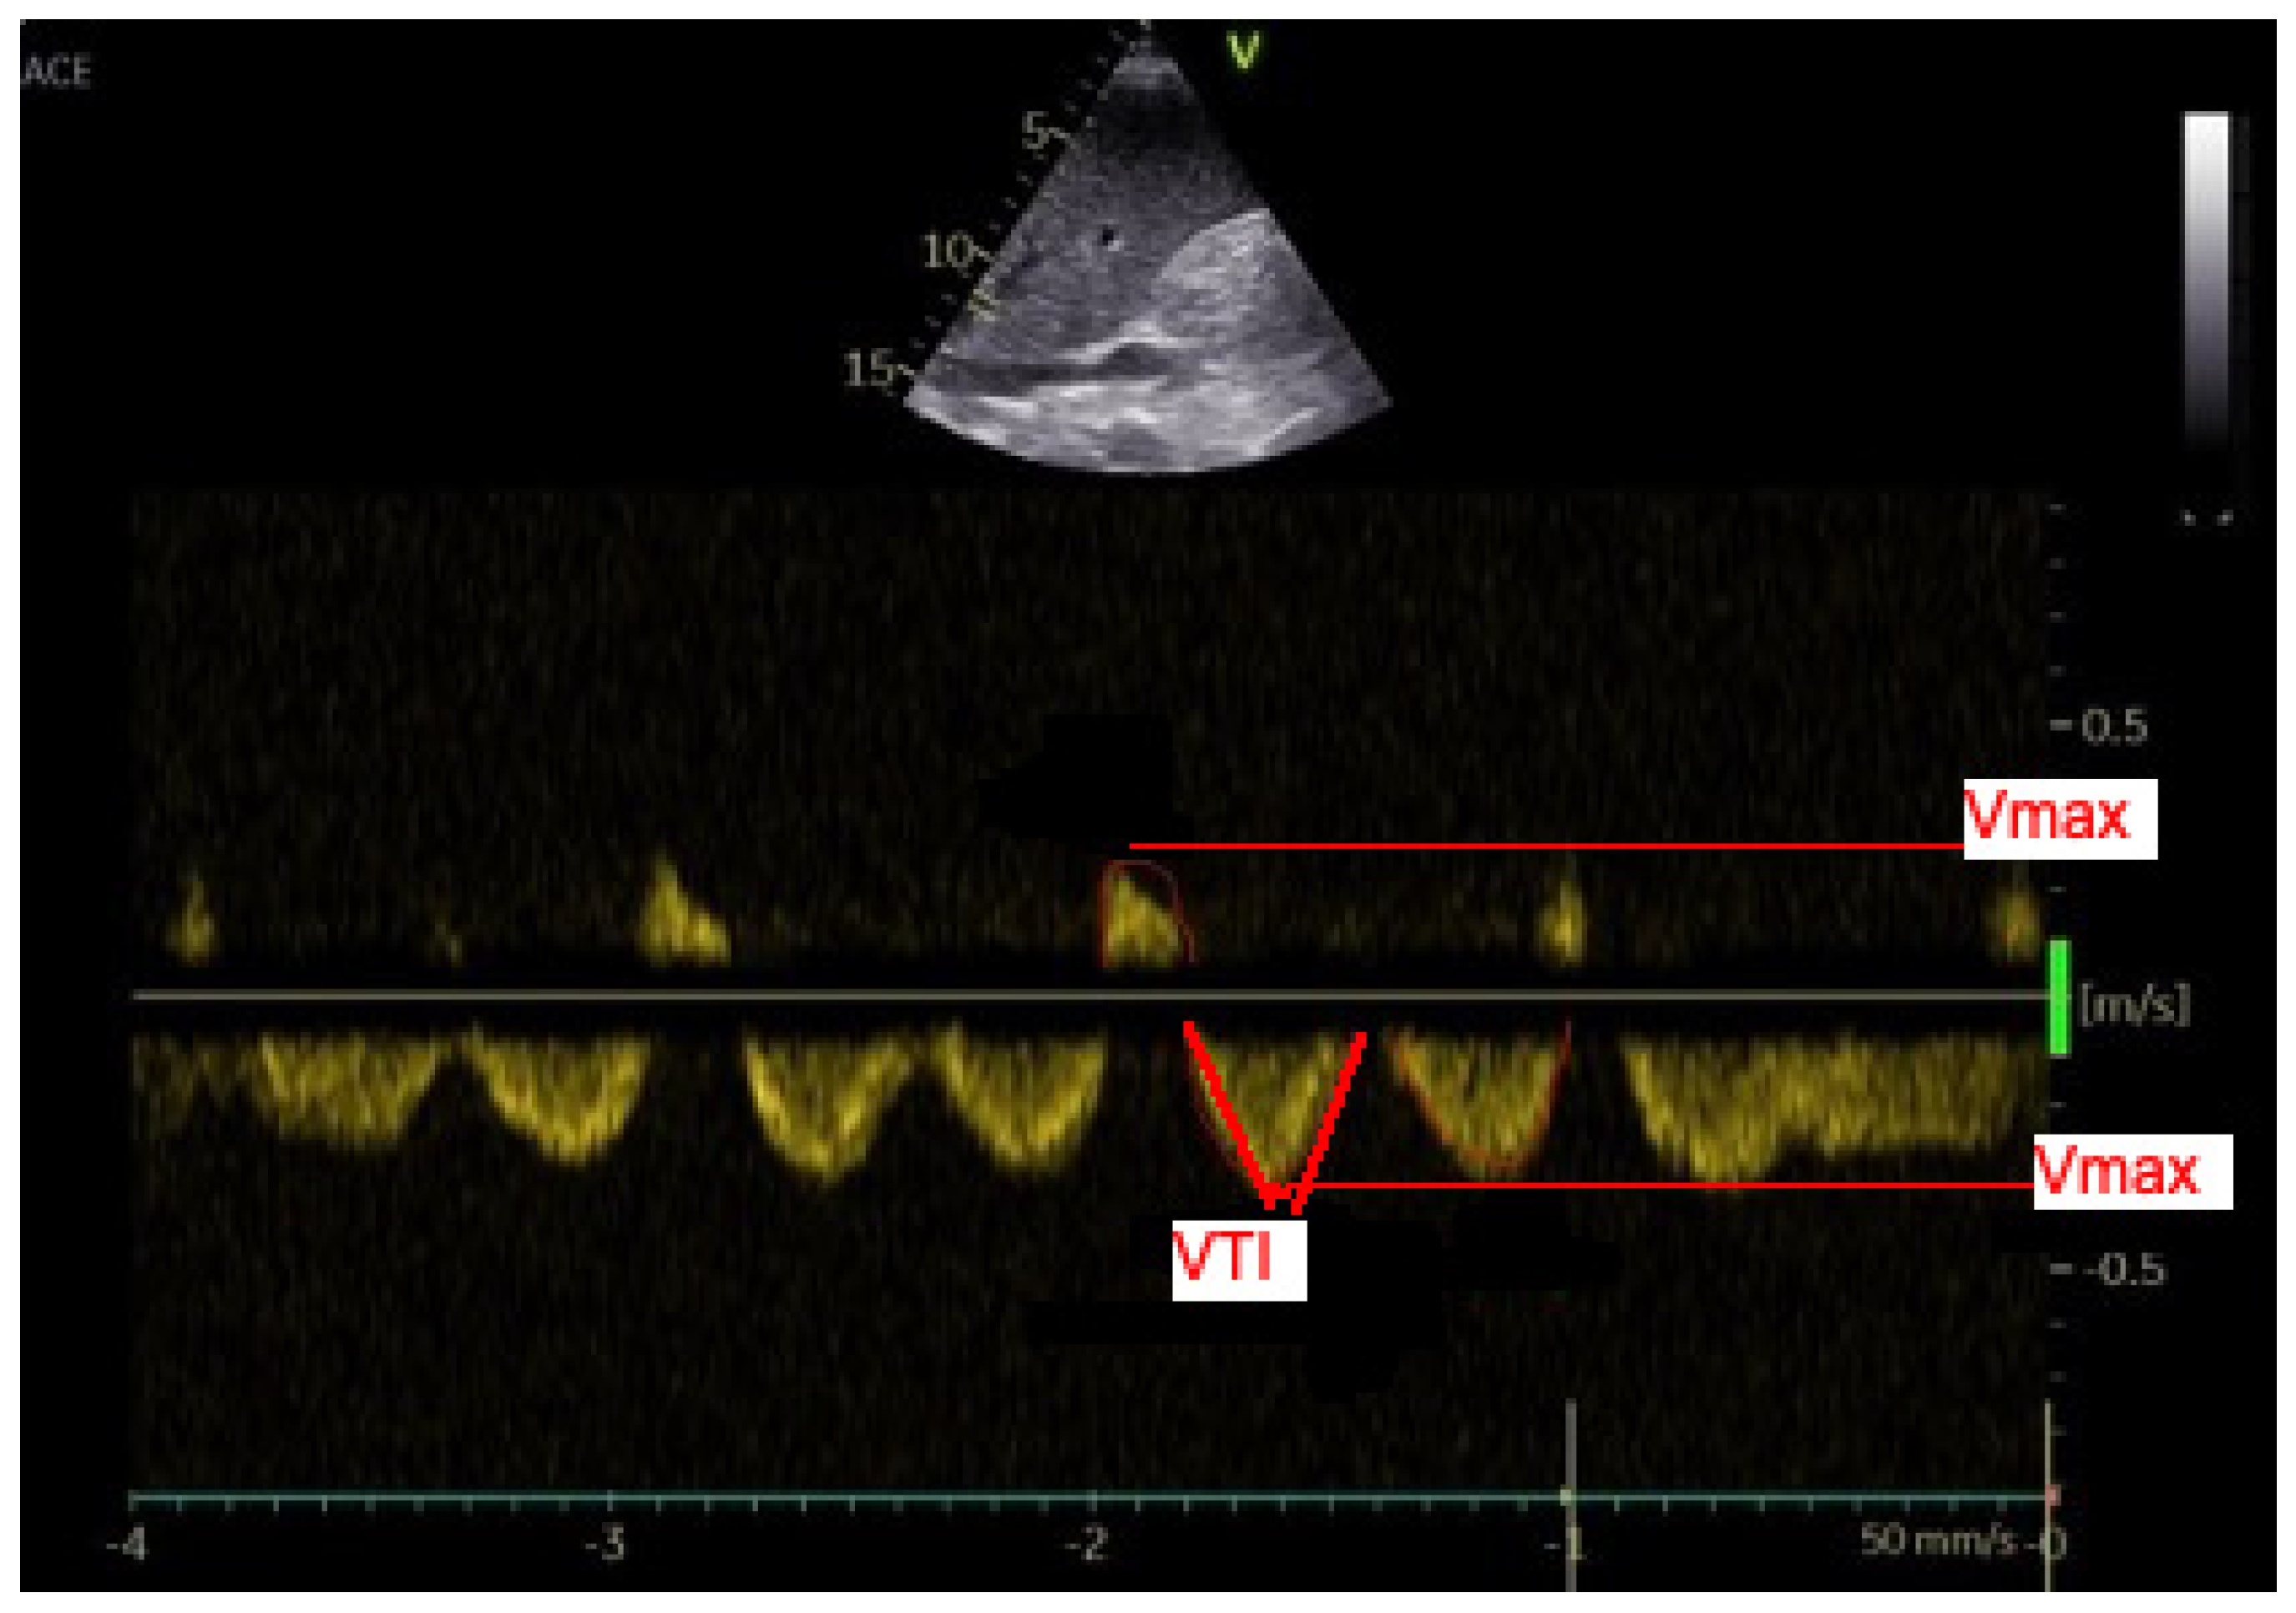Click the -2 time axis marker
The height and width of the screenshot is (1613, 2296).
tap(1086, 1545)
